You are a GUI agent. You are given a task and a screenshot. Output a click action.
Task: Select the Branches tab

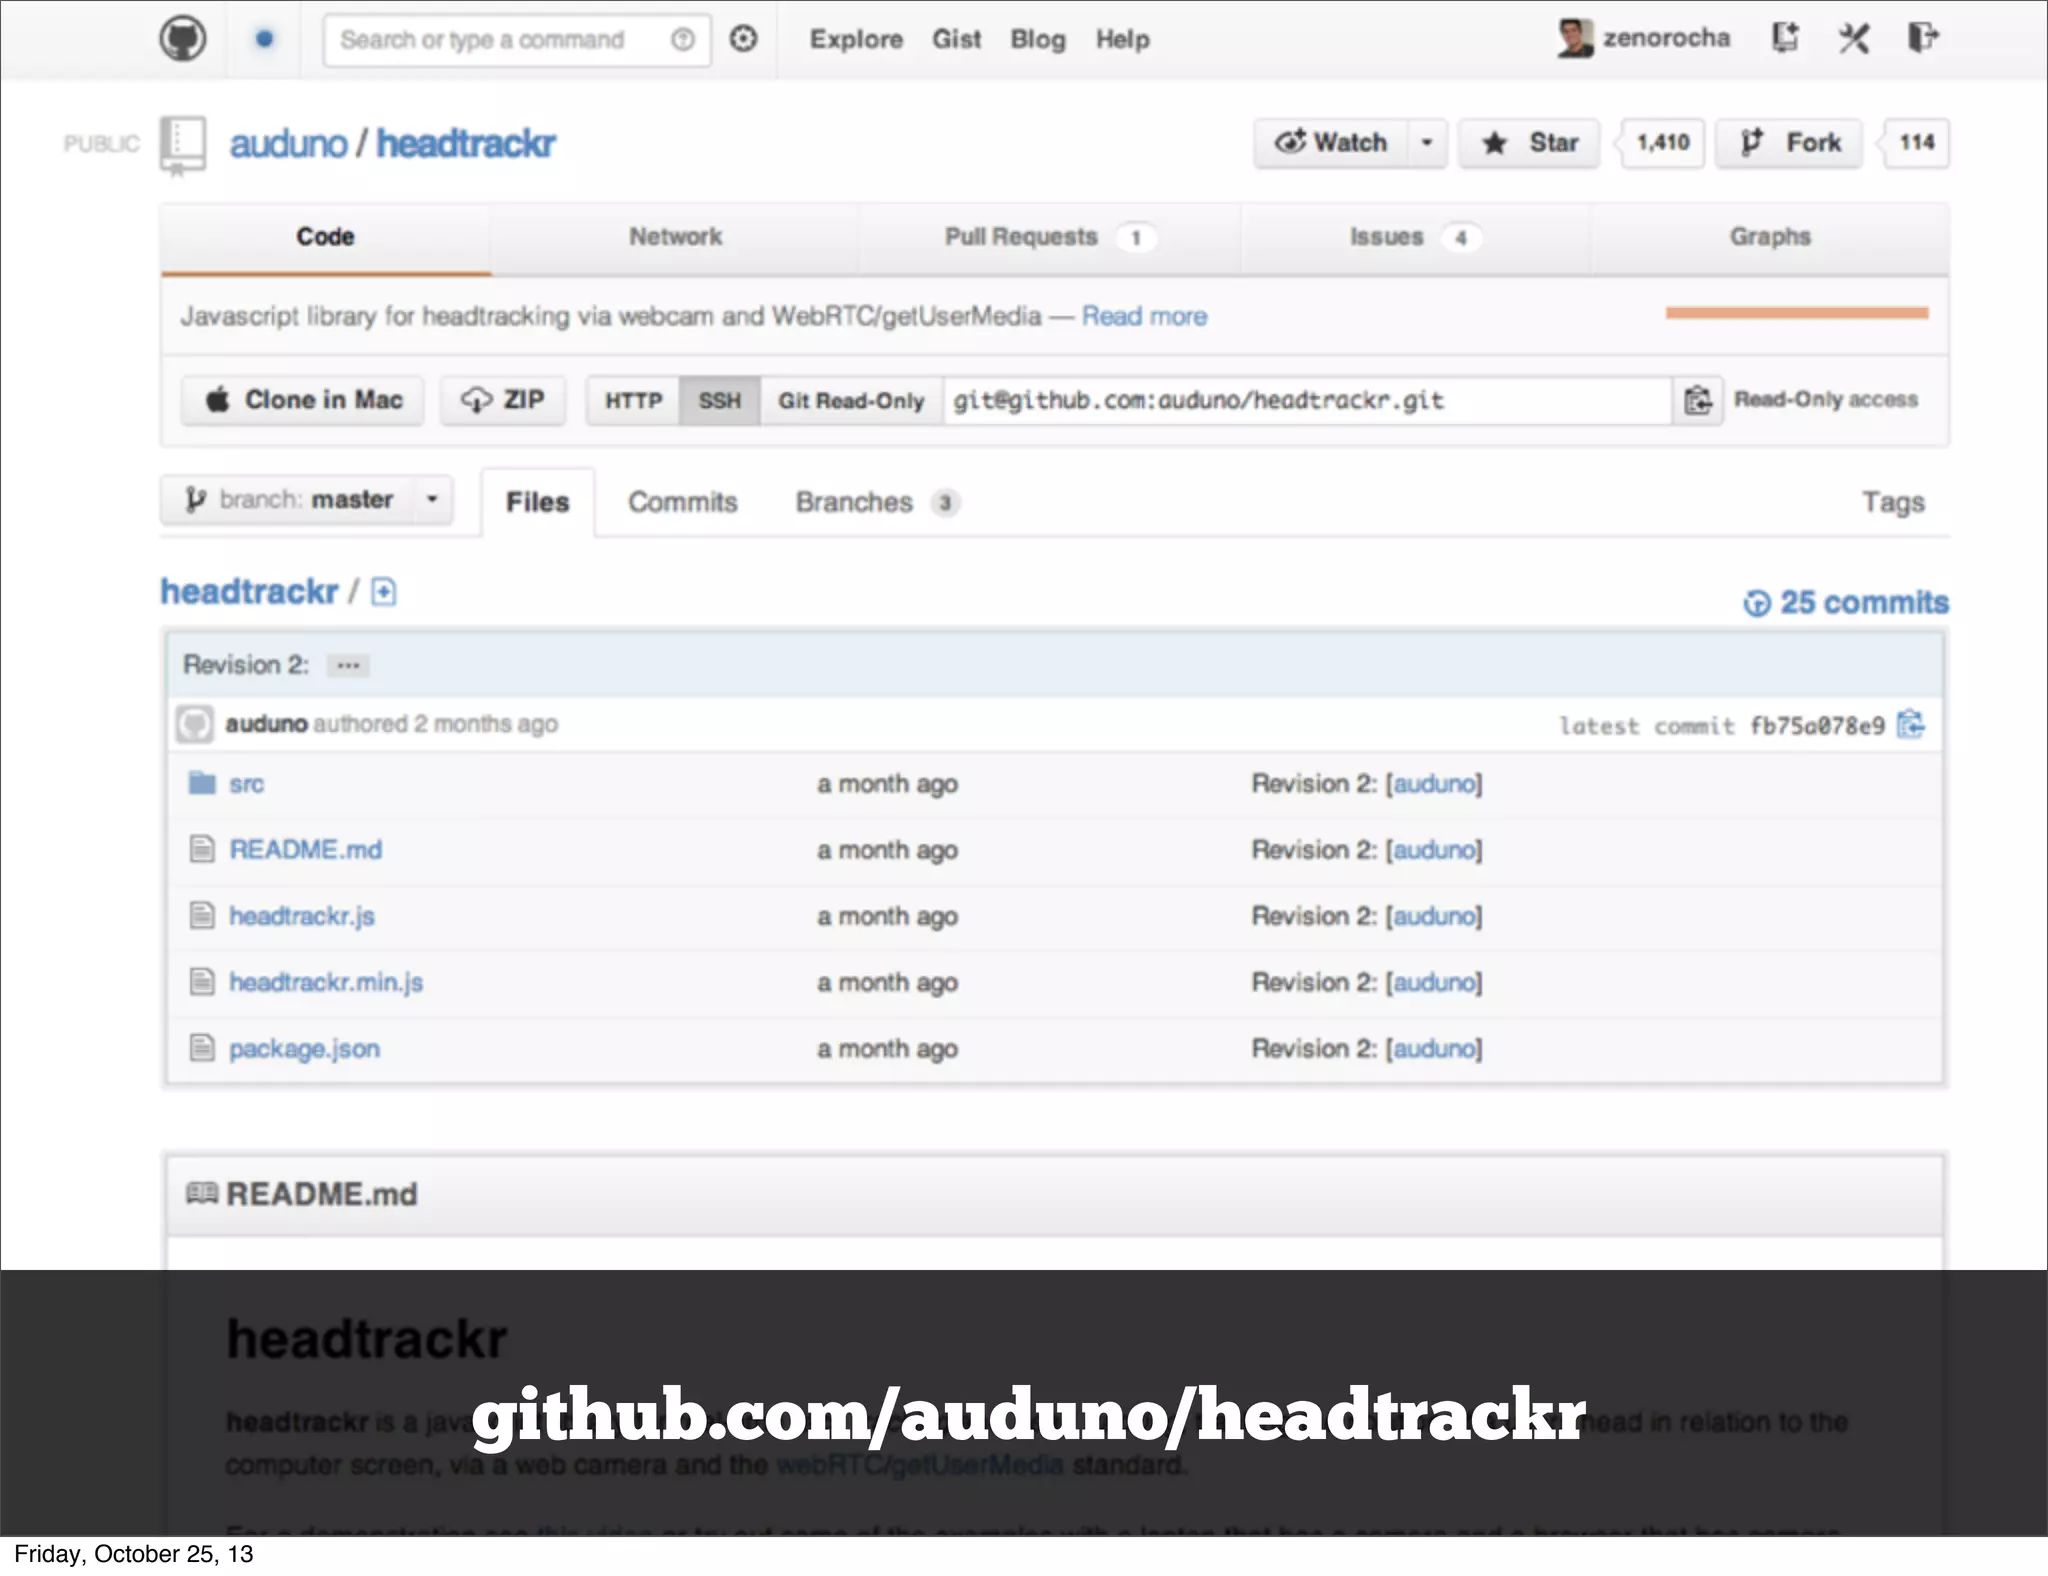pyautogui.click(x=877, y=502)
